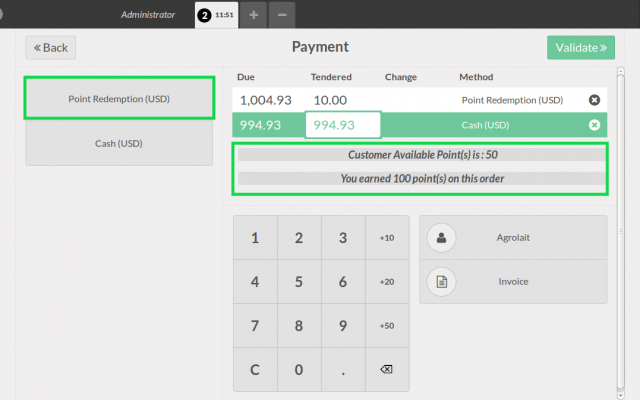Screen dimensions: 640x400
Task: Click Customer Available Points message
Action: coord(422,155)
